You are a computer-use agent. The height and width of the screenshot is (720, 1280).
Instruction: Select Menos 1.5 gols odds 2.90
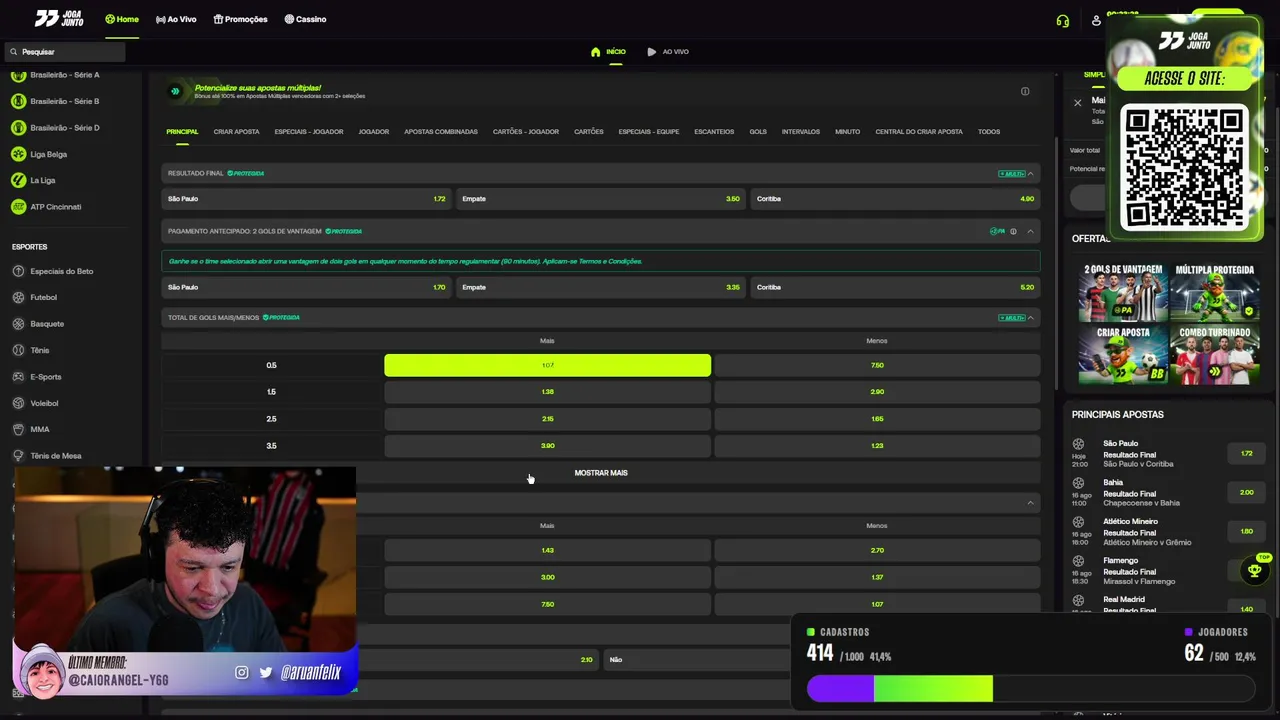(x=877, y=392)
